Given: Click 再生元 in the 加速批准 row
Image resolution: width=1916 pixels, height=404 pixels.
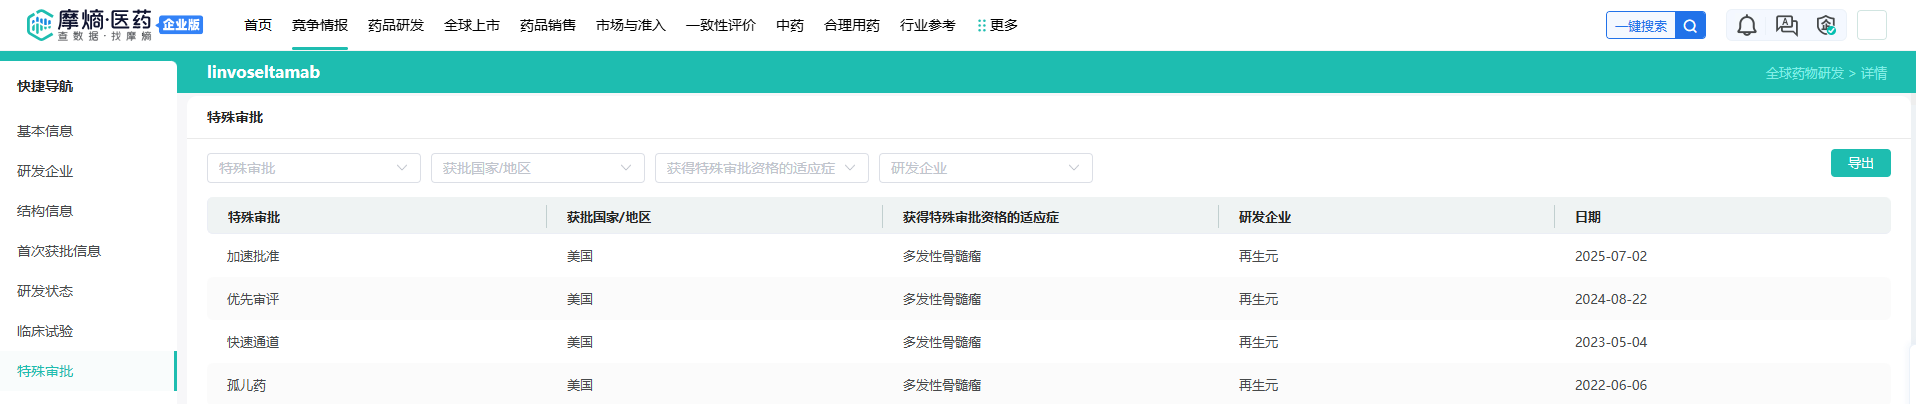Looking at the screenshot, I should [x=1259, y=256].
